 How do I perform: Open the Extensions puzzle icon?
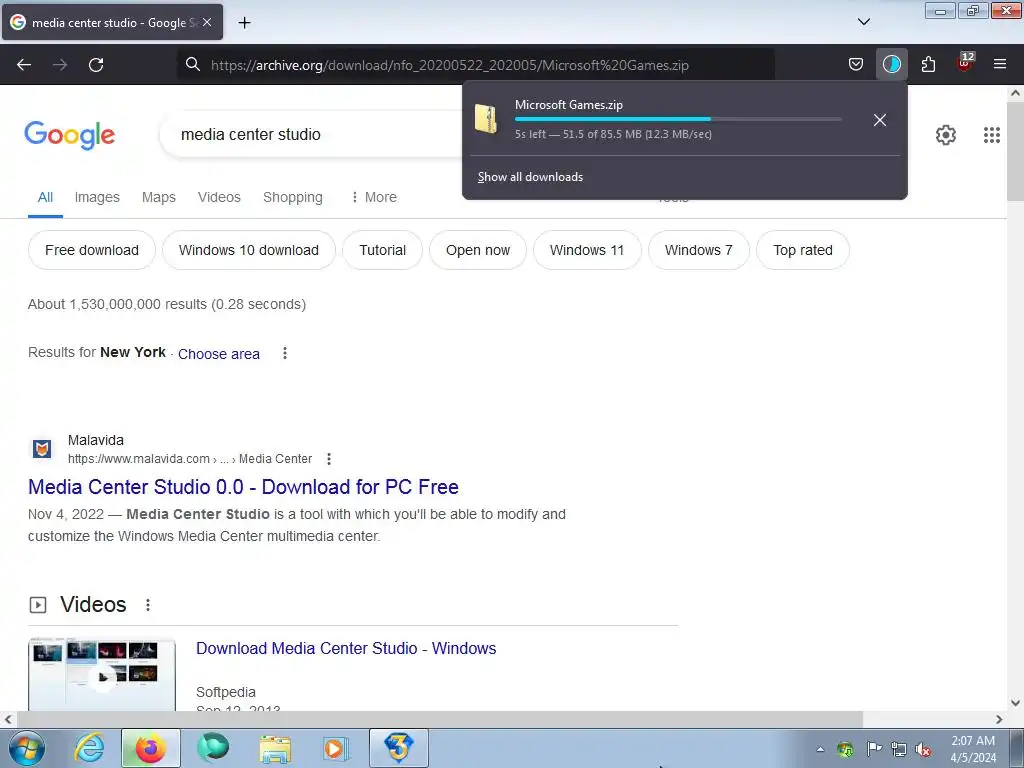[x=928, y=64]
